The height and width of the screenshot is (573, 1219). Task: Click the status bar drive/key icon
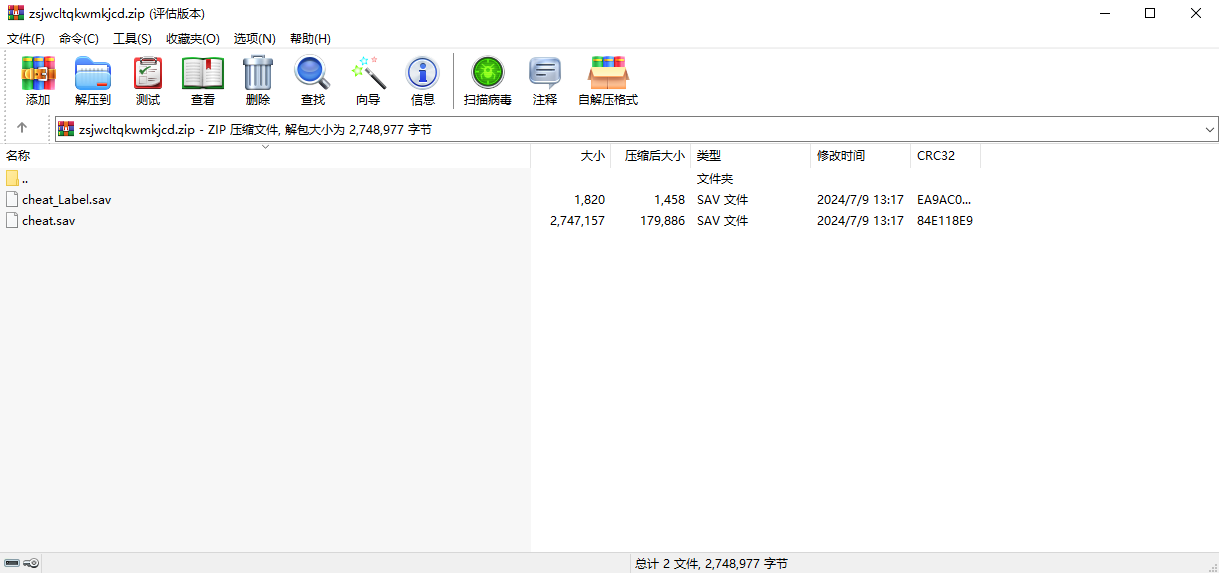(22, 563)
